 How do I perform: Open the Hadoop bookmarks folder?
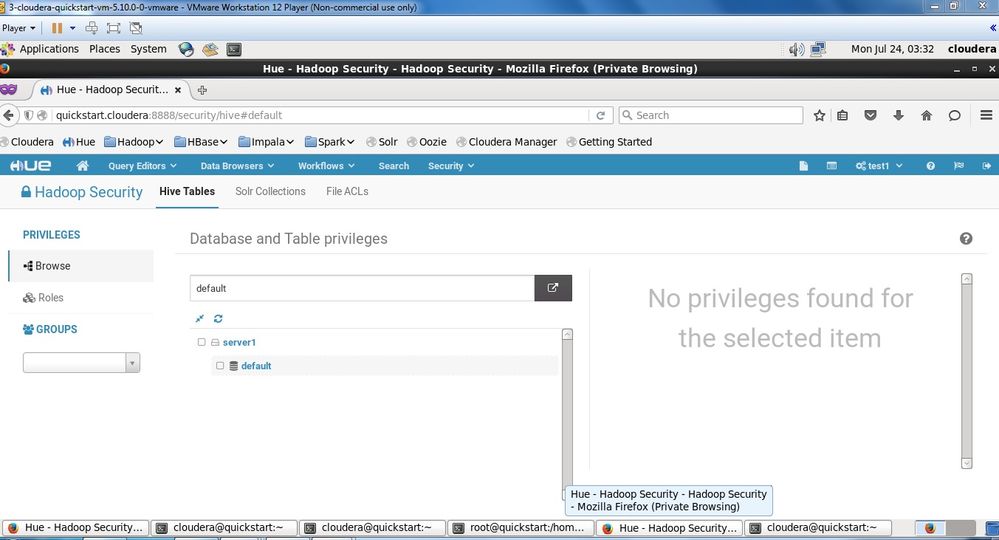(134, 142)
